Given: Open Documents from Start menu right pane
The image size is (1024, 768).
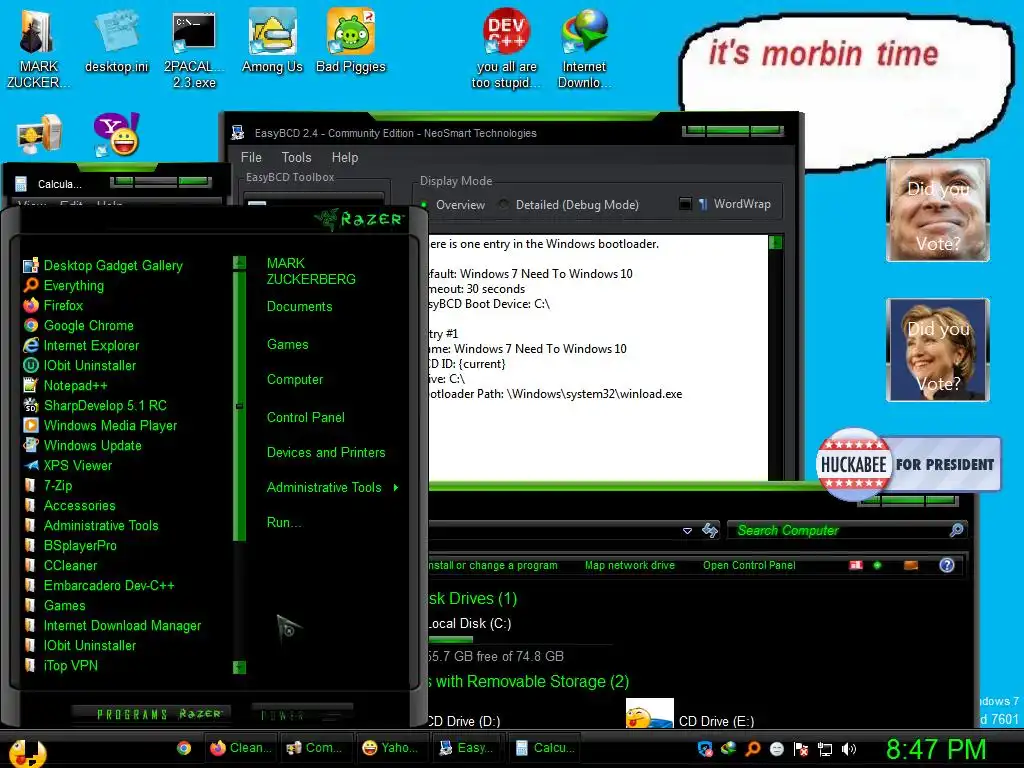Looking at the screenshot, I should pyautogui.click(x=299, y=306).
